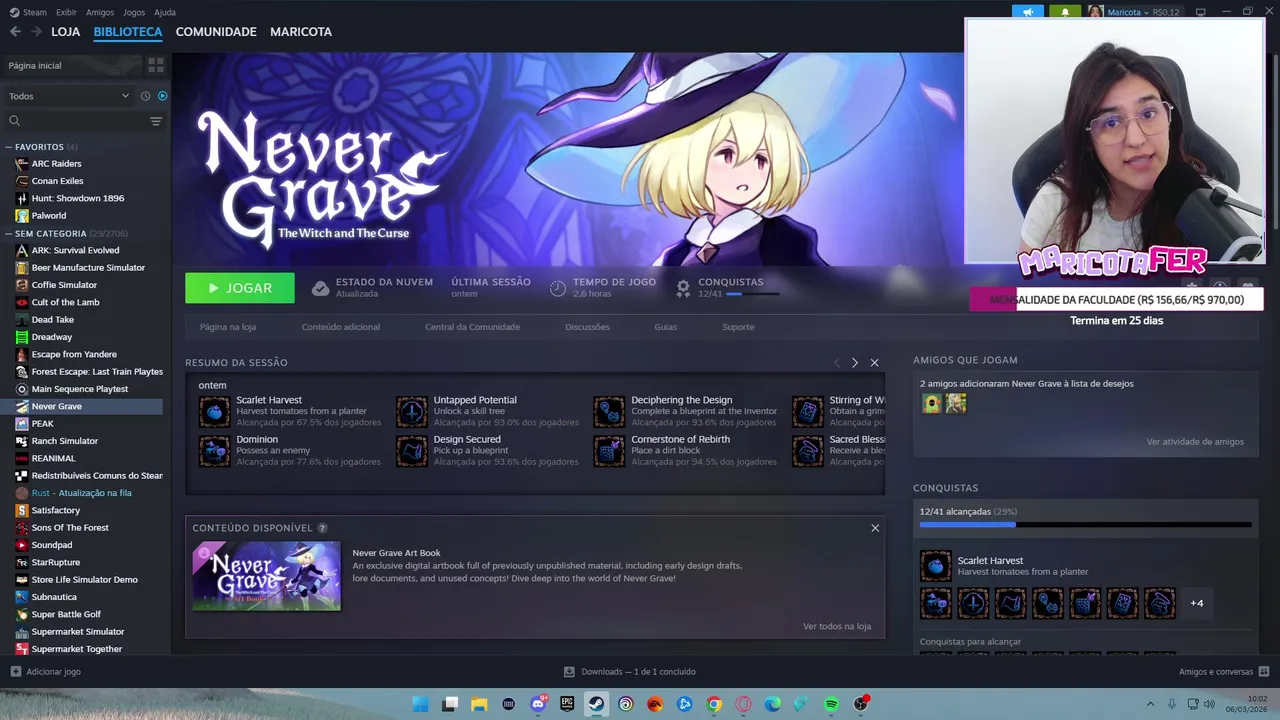The image size is (1280, 720).
Task: Toggle the ready-to-play filter icon
Action: pos(162,96)
